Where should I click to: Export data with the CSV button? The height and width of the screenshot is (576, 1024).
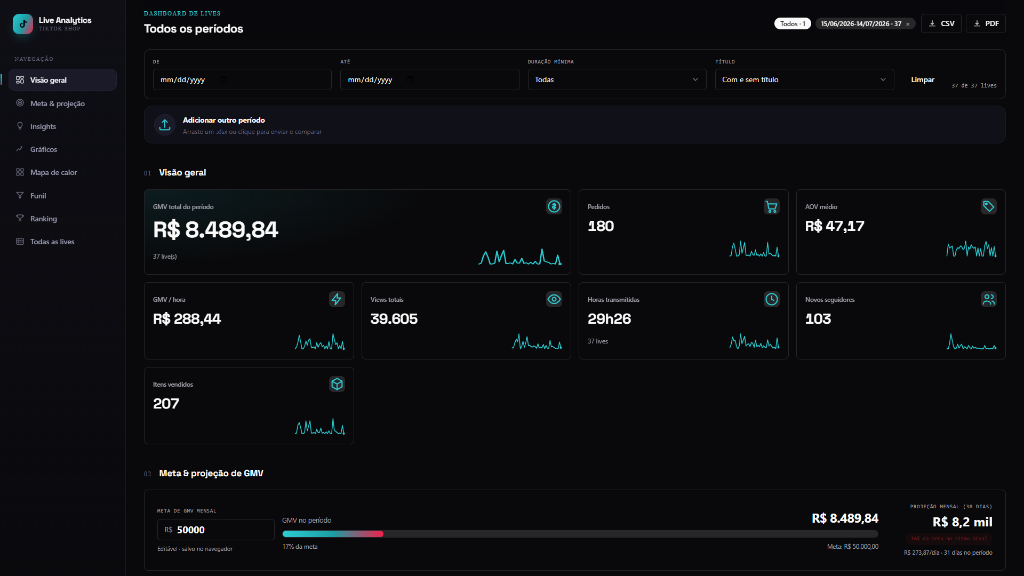pos(941,24)
